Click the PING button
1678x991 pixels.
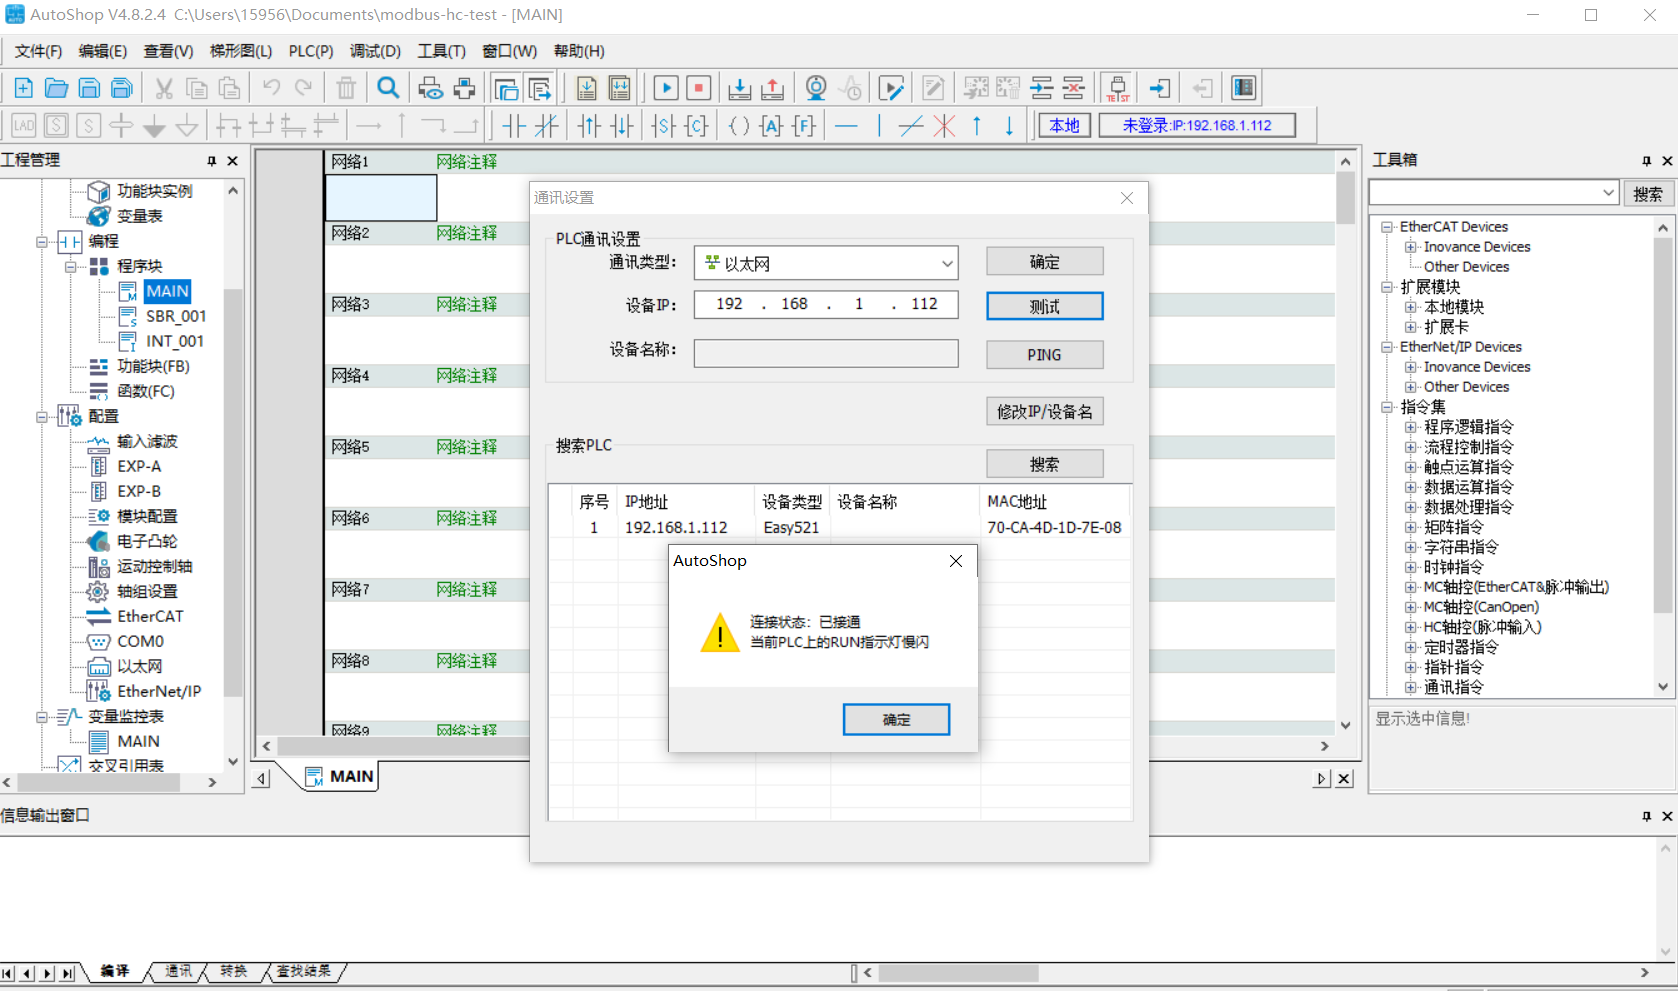1044,354
